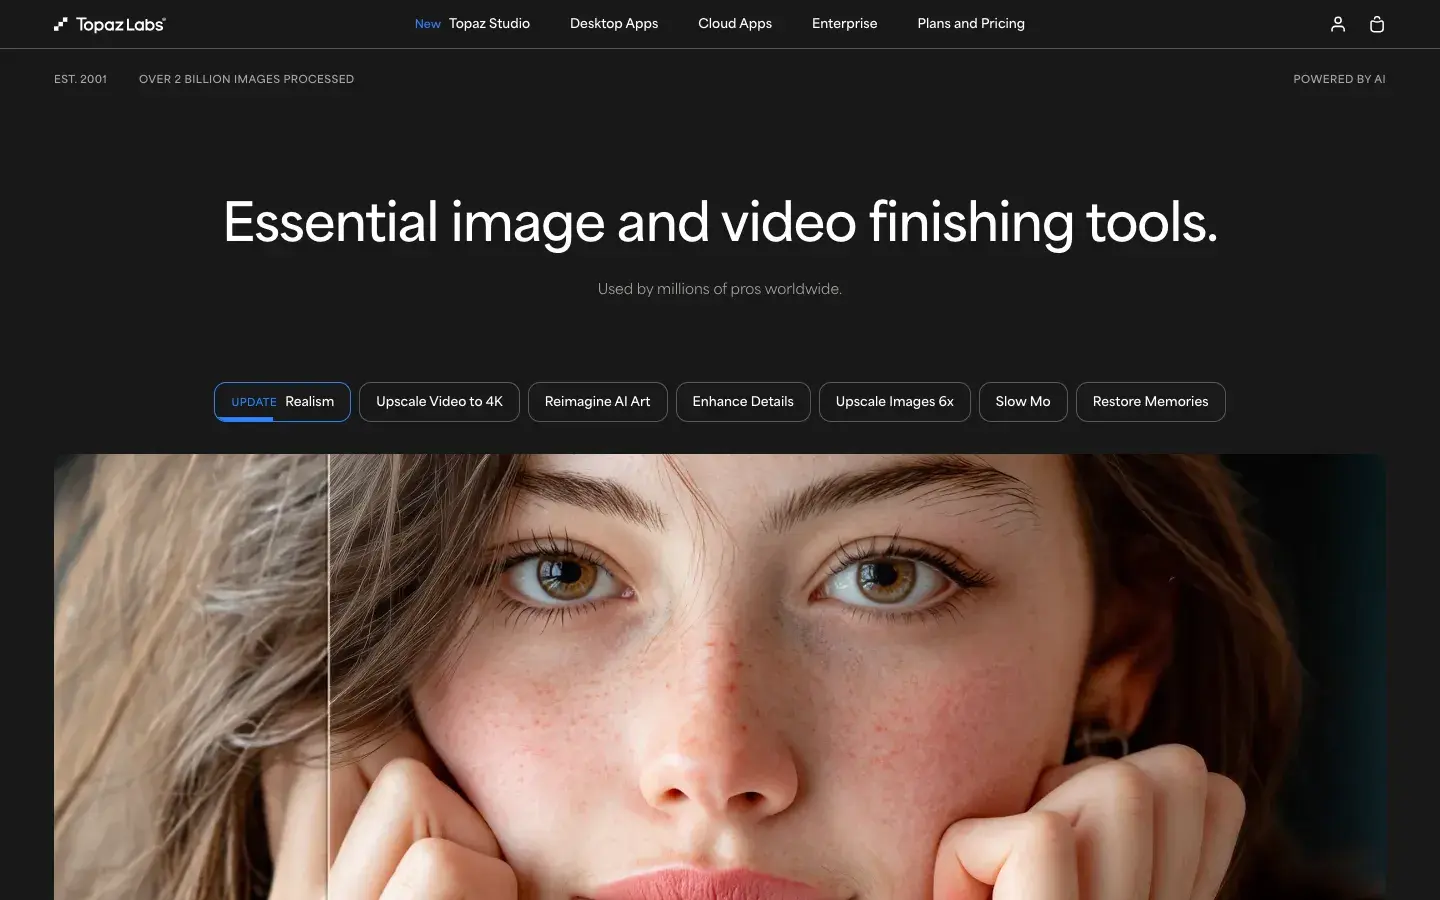The width and height of the screenshot is (1440, 900).
Task: Open the Cloud Apps menu
Action: (734, 23)
